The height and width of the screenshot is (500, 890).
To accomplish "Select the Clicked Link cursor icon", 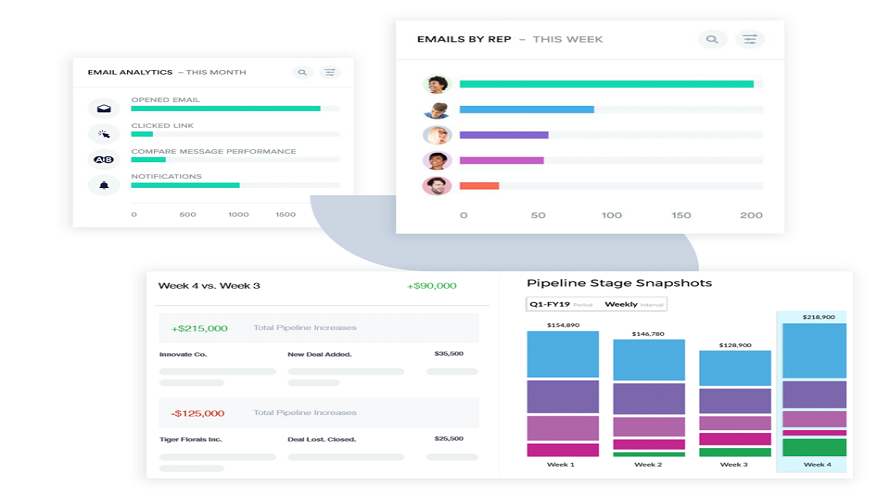I will (x=103, y=134).
